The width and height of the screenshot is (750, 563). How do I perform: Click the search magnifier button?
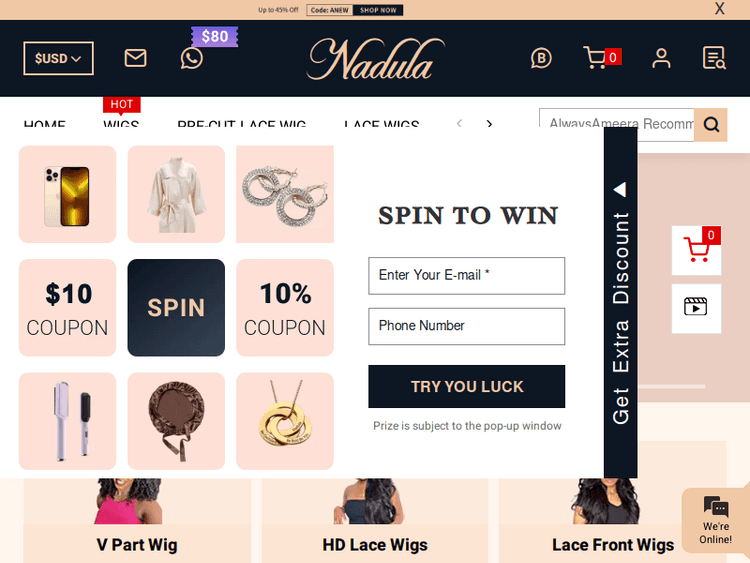(711, 125)
